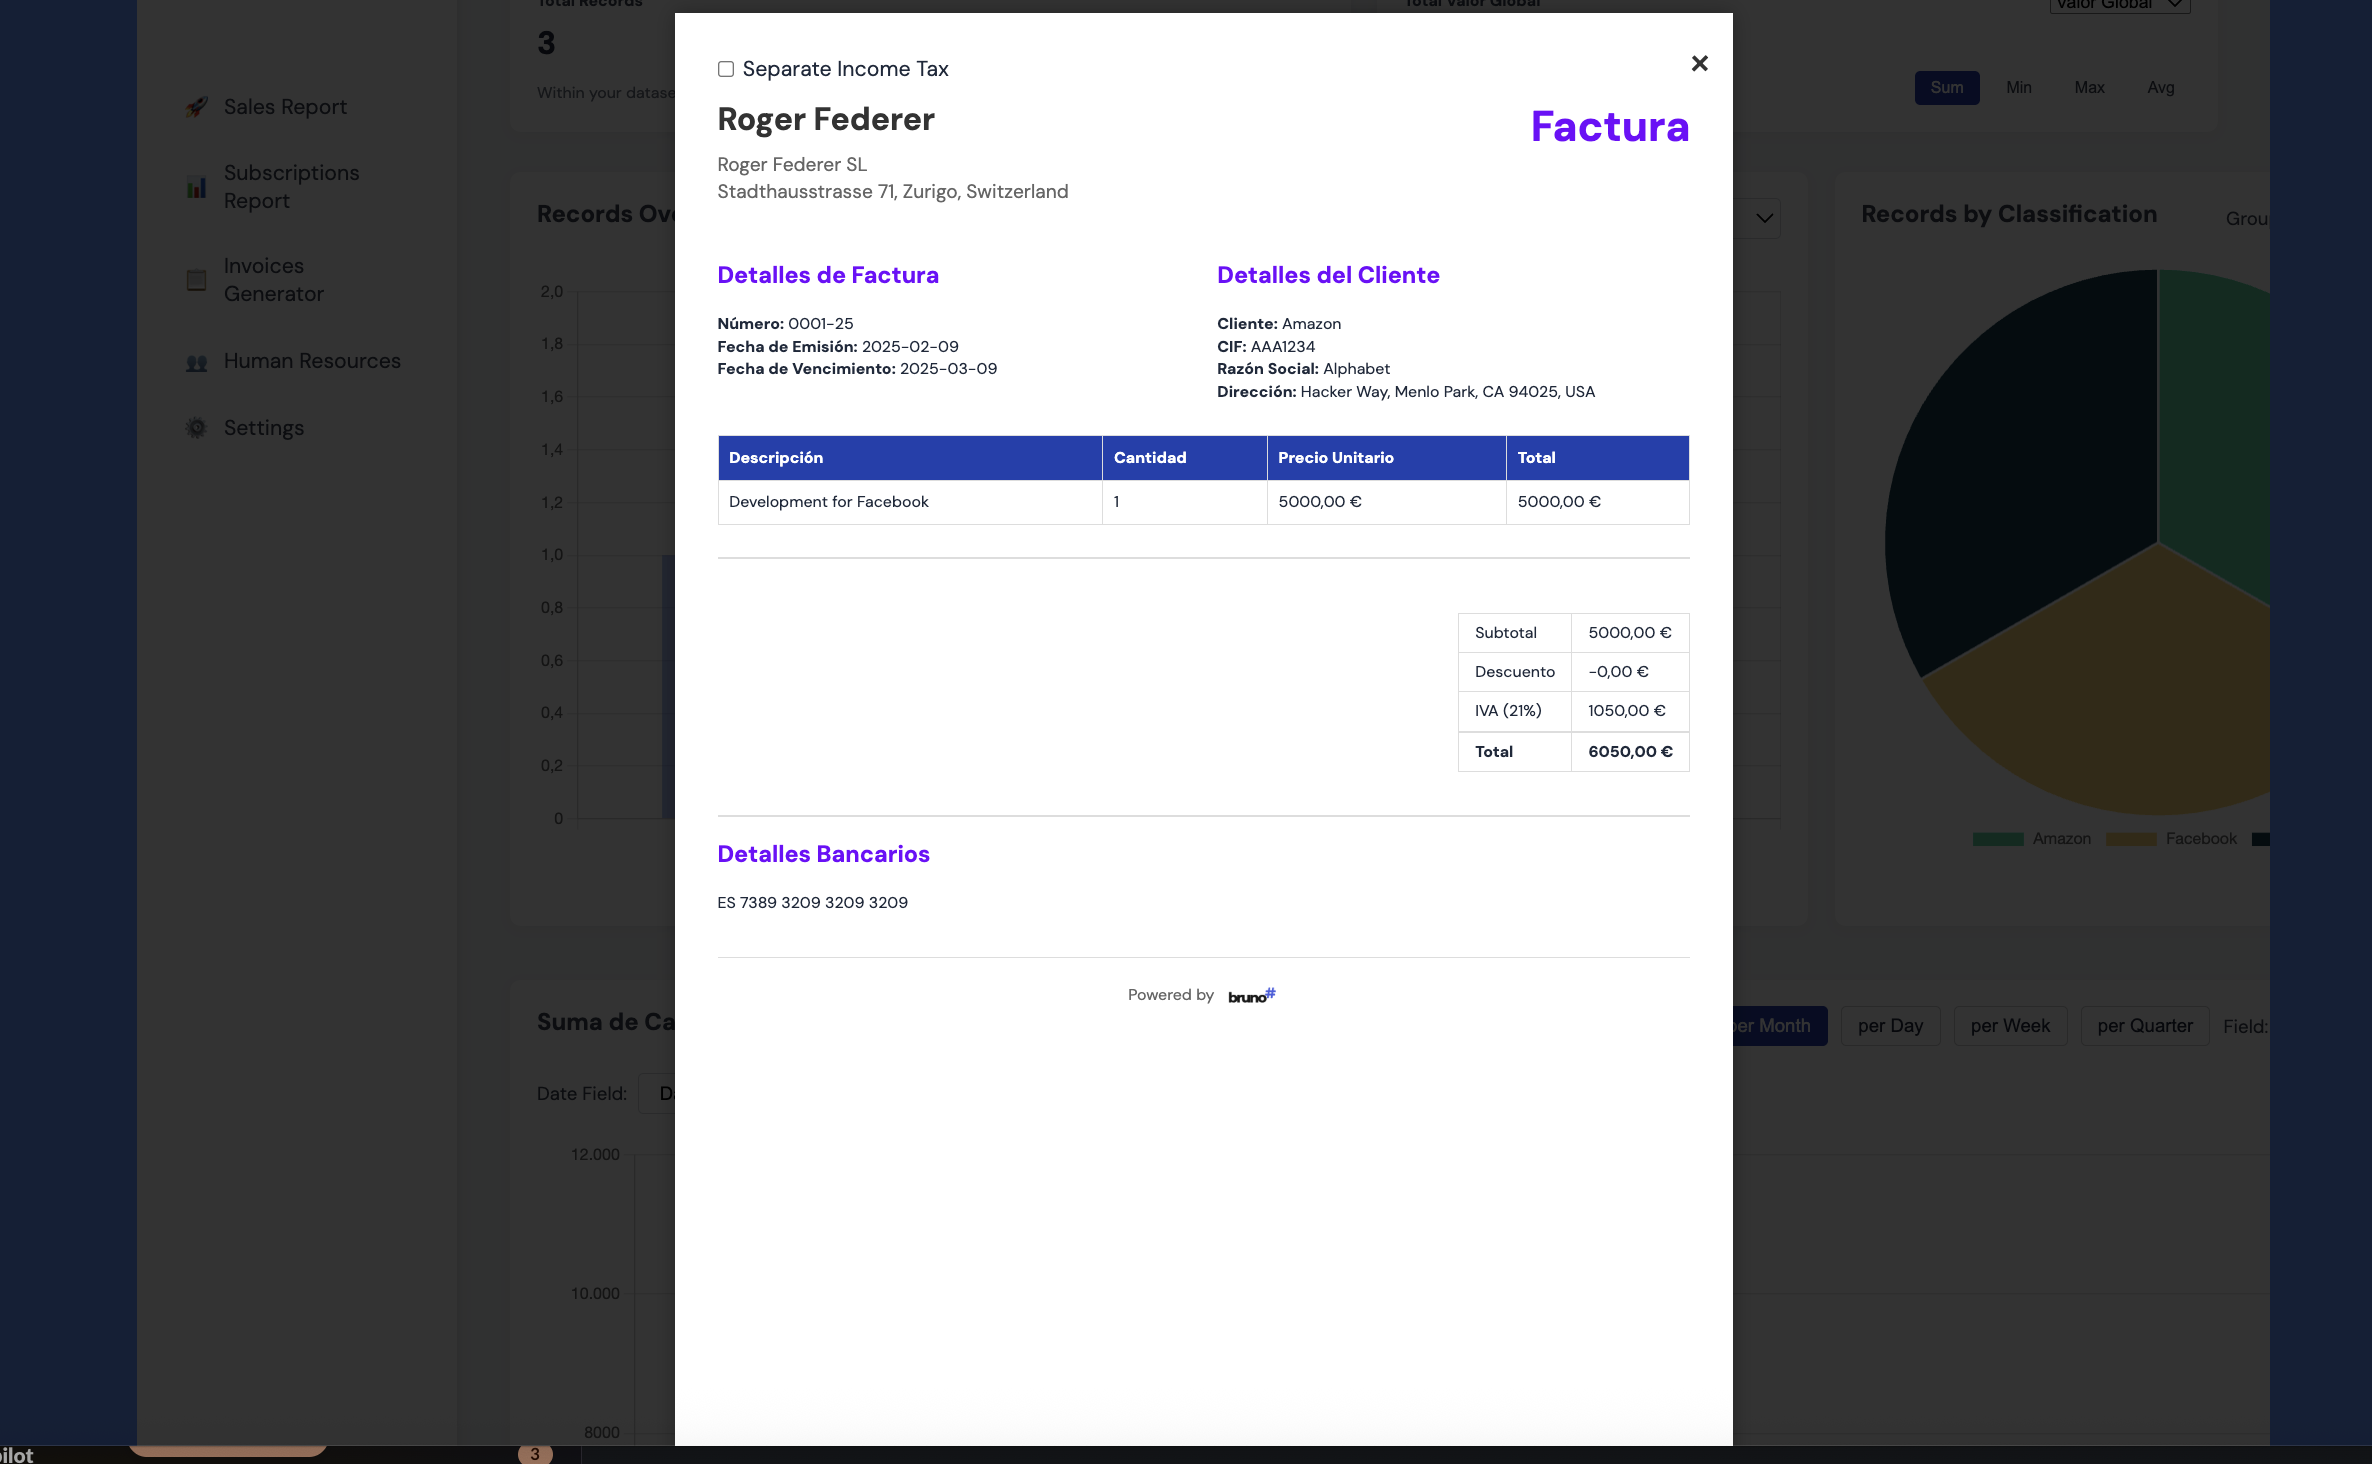Enable Separate Income Tax checkbox
The width and height of the screenshot is (2372, 1464).
(x=726, y=69)
